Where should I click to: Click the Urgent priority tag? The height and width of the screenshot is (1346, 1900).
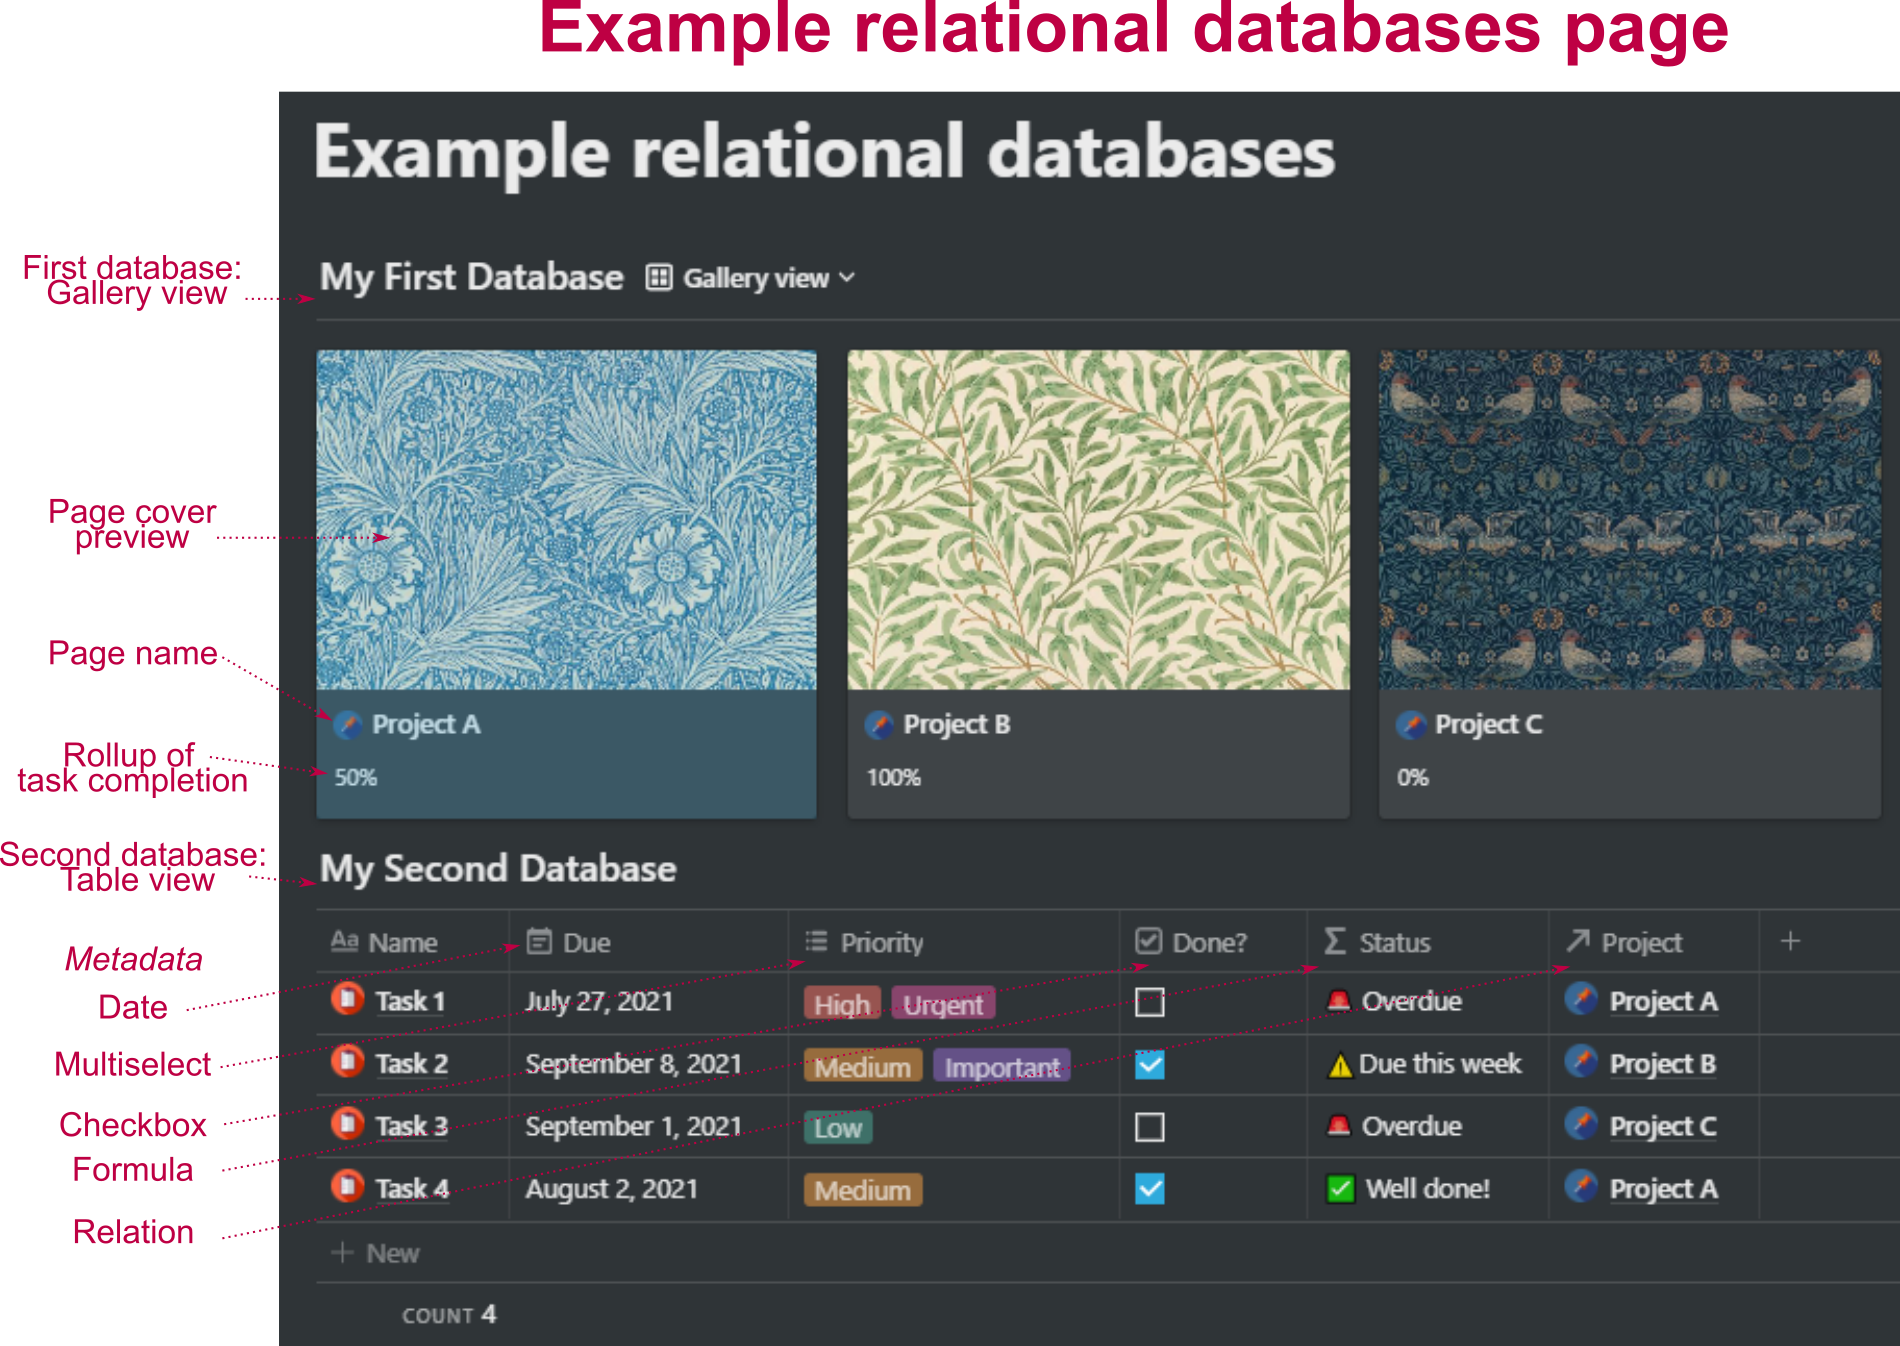tap(943, 1004)
